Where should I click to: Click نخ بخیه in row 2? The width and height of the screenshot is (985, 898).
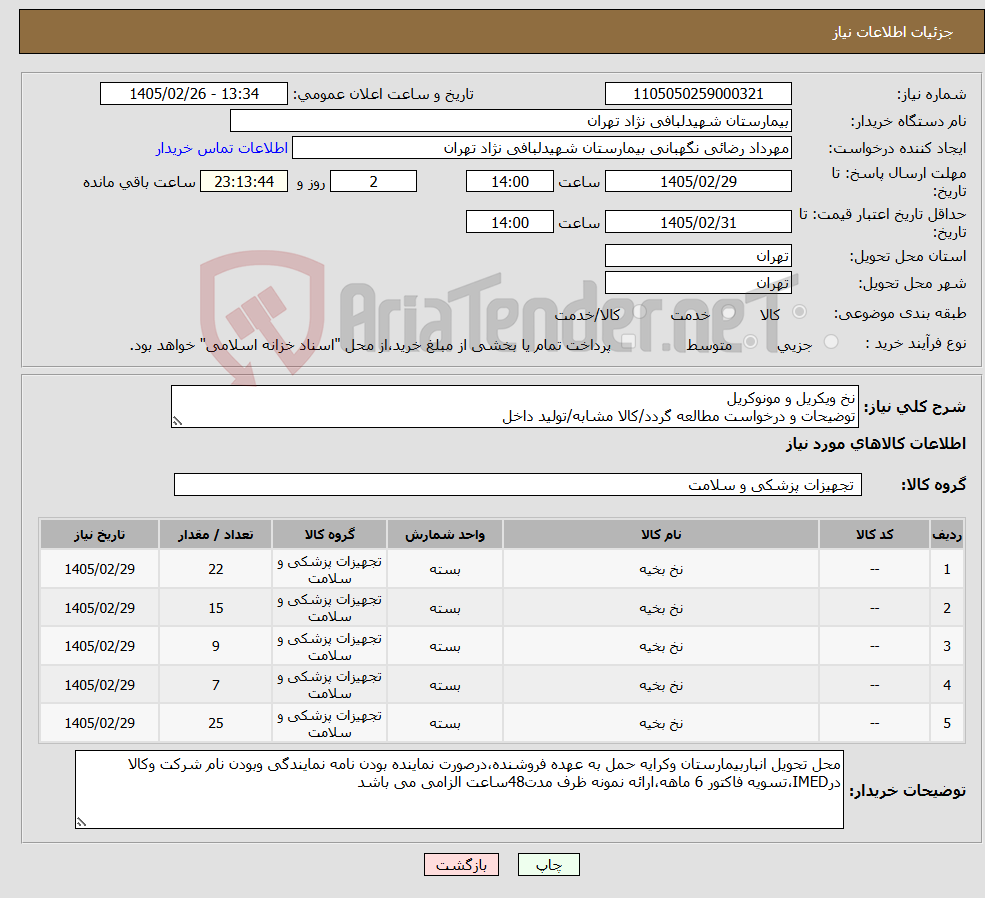(x=661, y=609)
